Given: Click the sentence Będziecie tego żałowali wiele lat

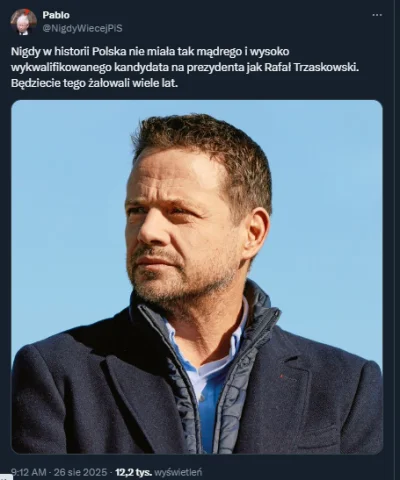Looking at the screenshot, I should tap(95, 83).
